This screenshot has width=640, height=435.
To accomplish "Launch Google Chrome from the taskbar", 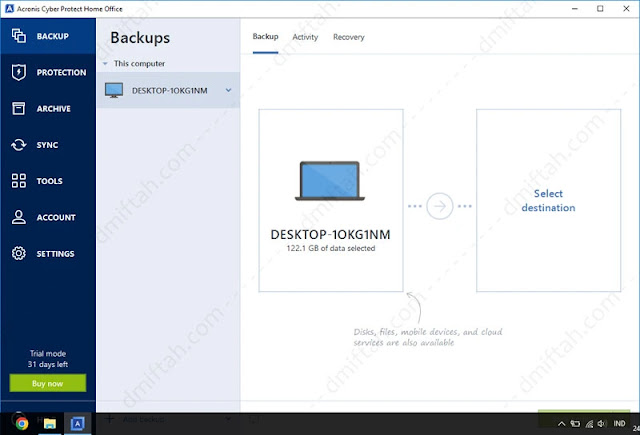I will point(22,424).
